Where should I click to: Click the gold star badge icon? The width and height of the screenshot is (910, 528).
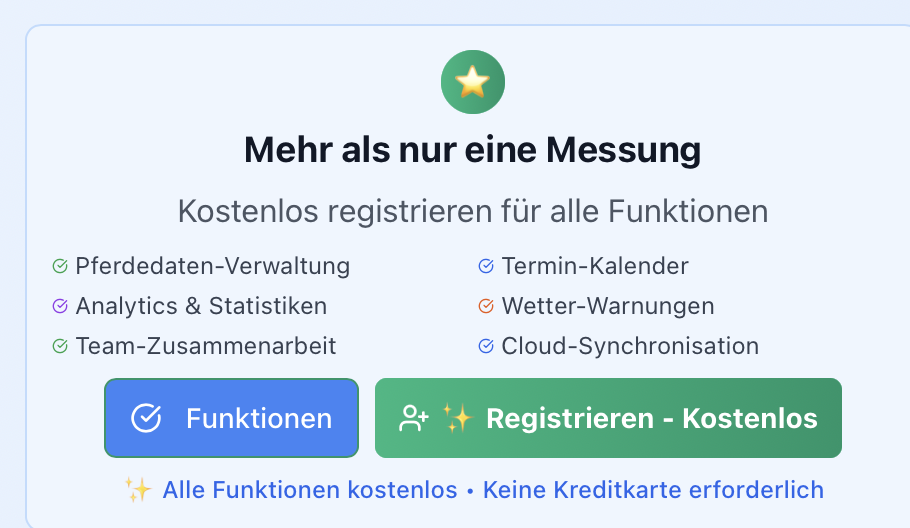473,82
